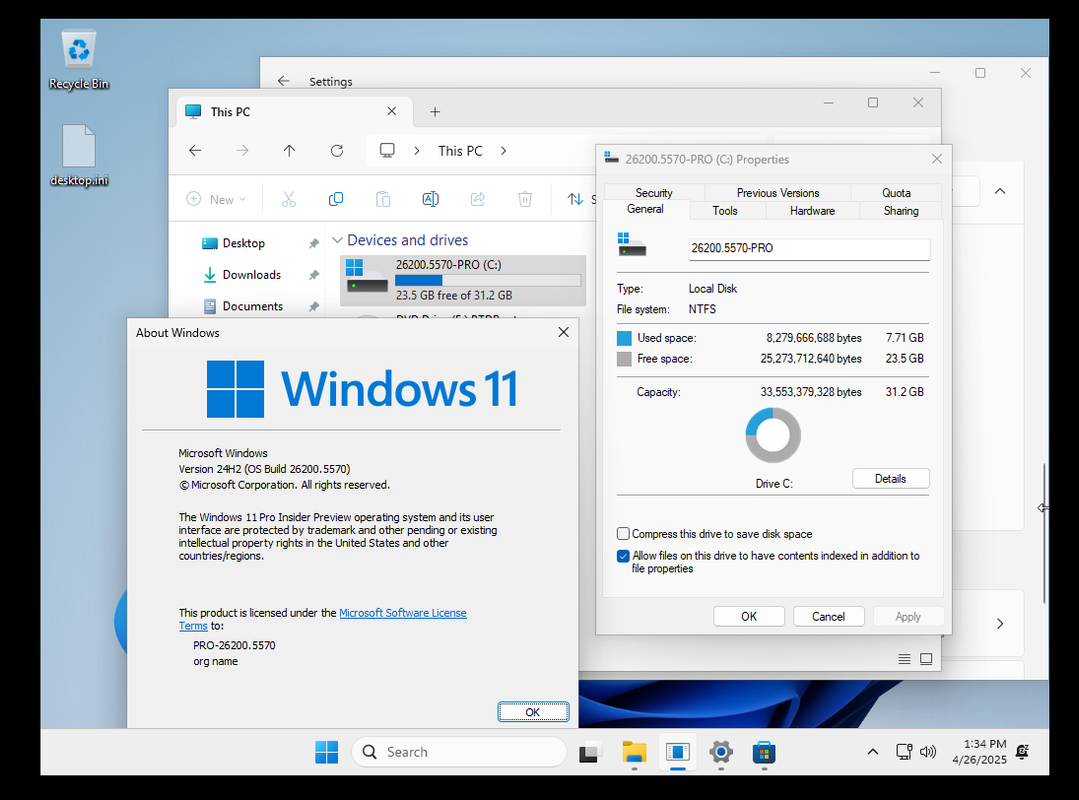Select the 26200.5570-PRO (C:) drive
Viewport: 1079px width, 800px height.
pos(463,280)
